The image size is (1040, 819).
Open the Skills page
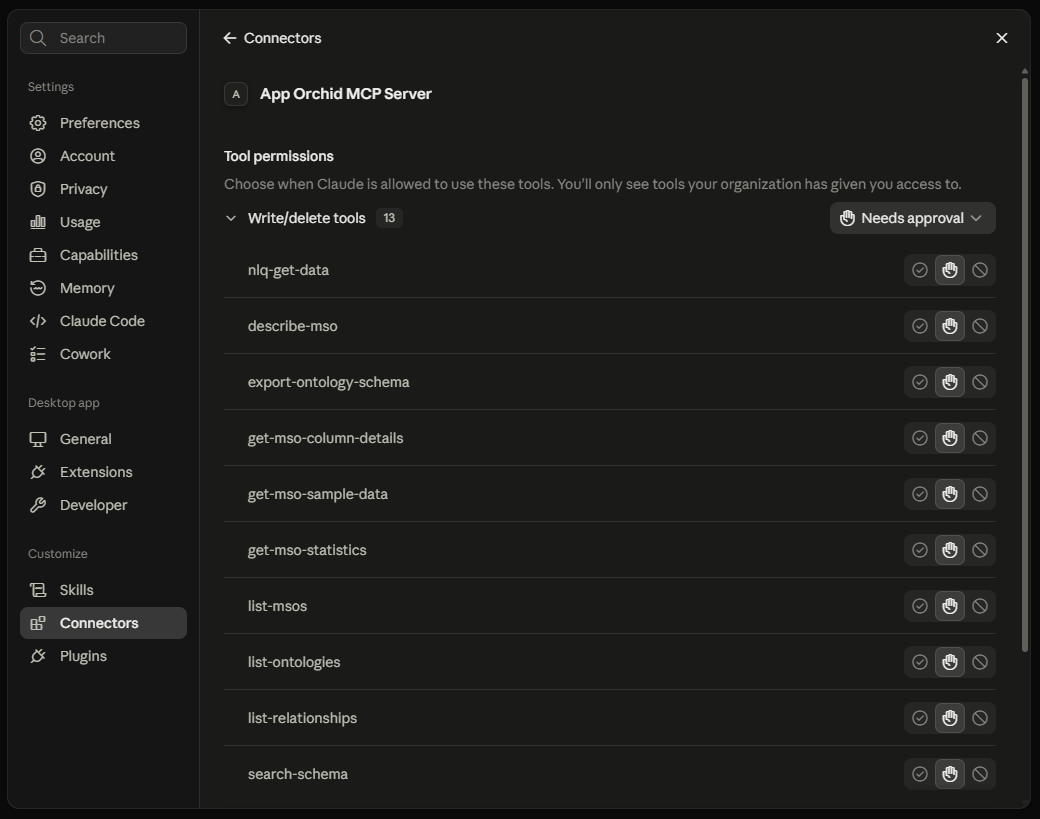103,590
